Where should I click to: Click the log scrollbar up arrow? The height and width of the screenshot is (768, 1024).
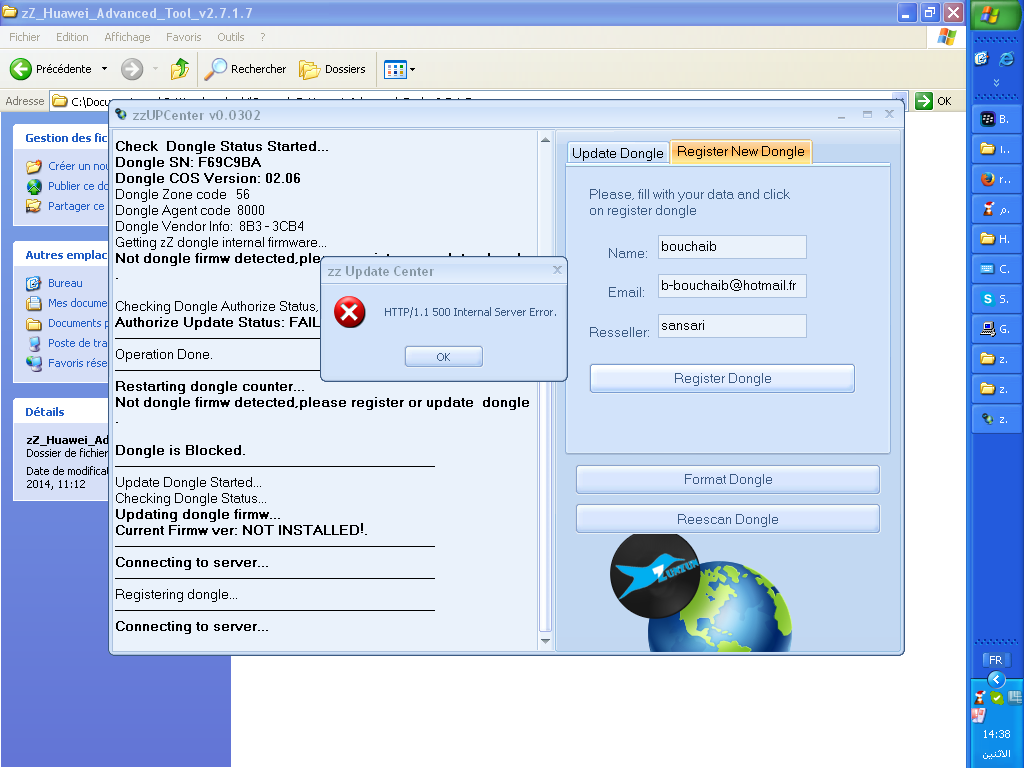(545, 140)
